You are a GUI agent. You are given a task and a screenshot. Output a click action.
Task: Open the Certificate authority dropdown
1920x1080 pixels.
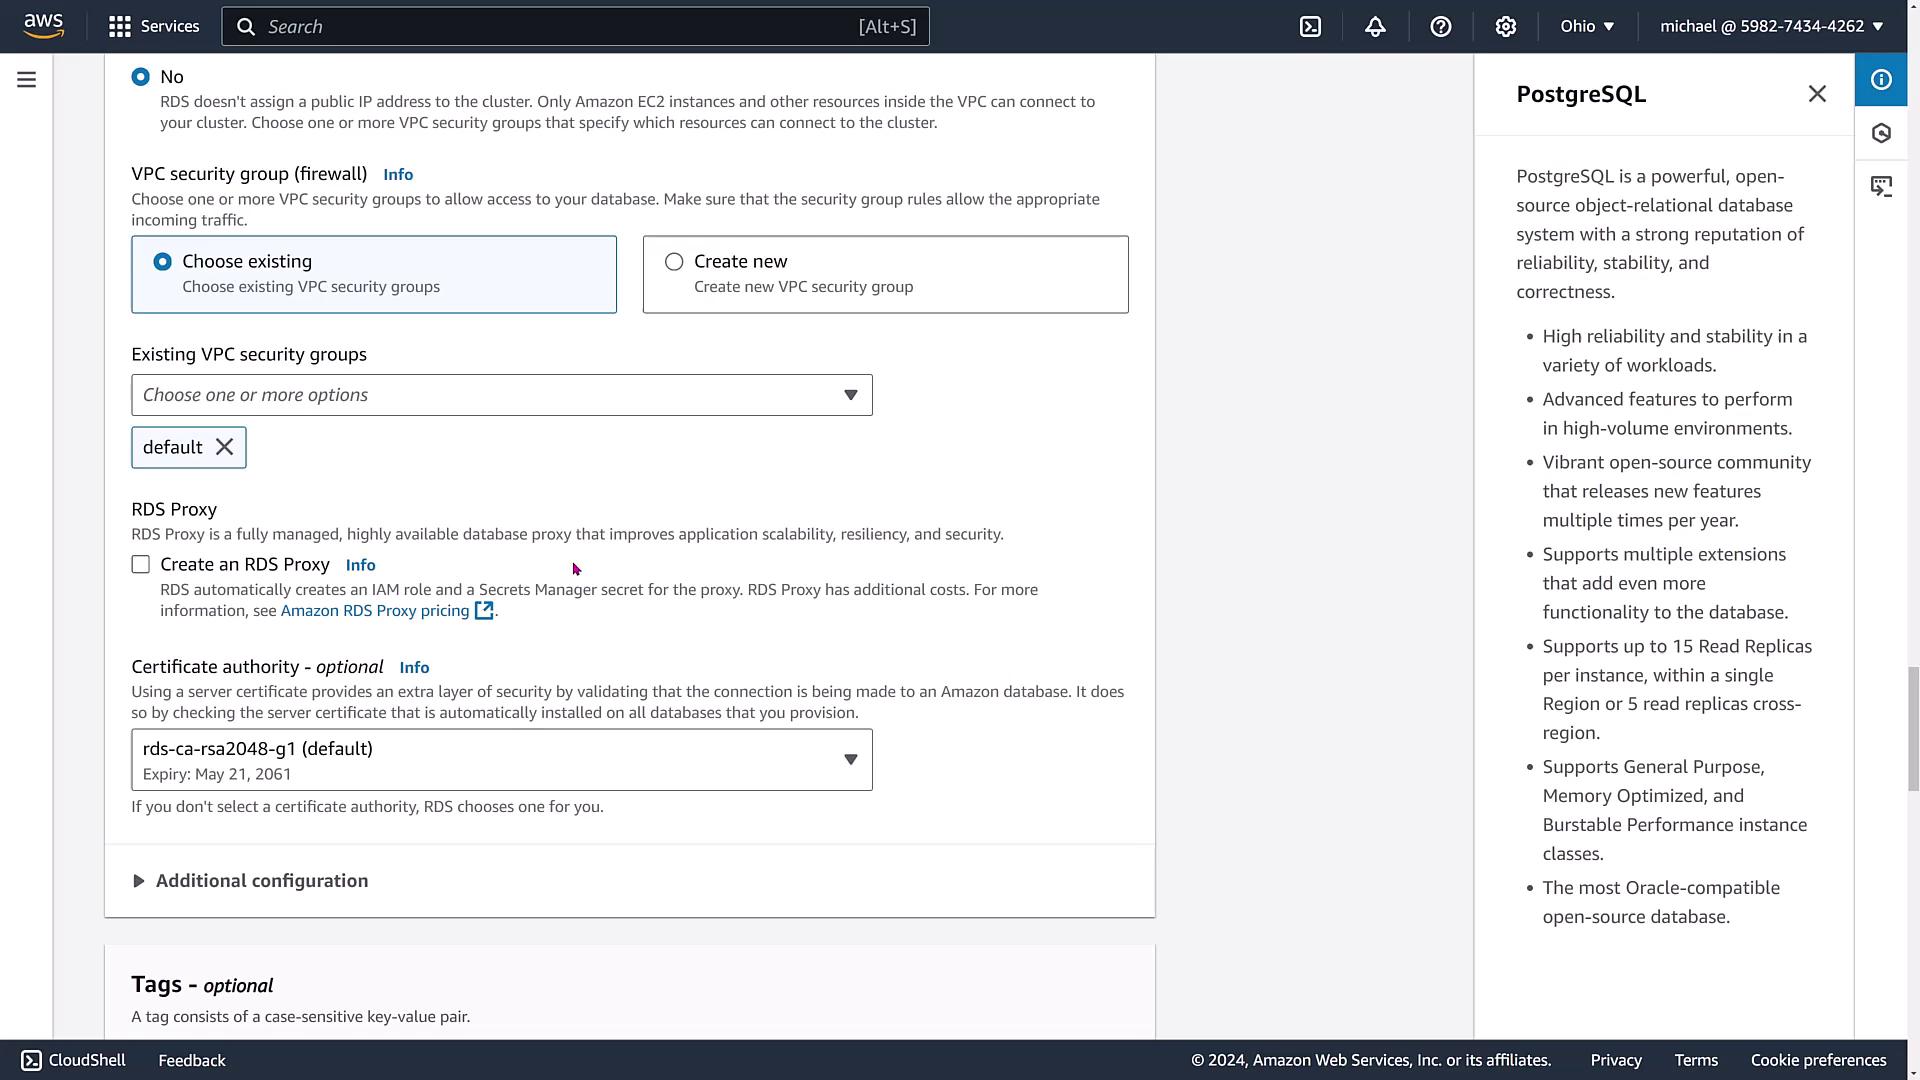pos(501,760)
